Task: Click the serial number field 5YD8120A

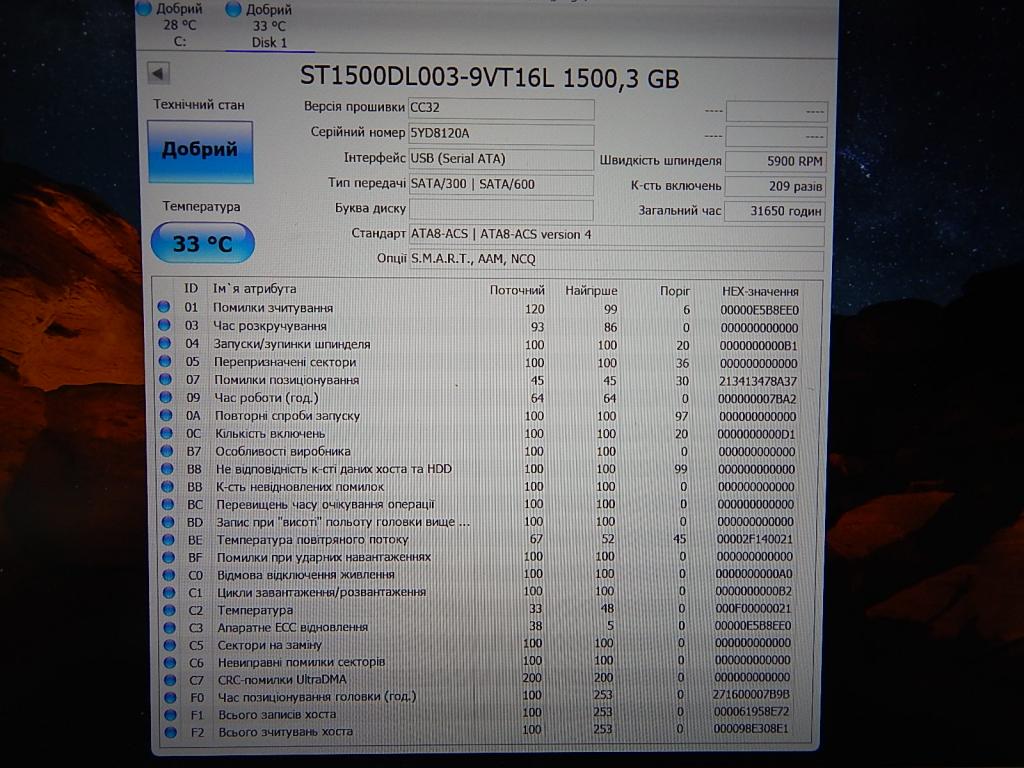Action: tap(501, 134)
